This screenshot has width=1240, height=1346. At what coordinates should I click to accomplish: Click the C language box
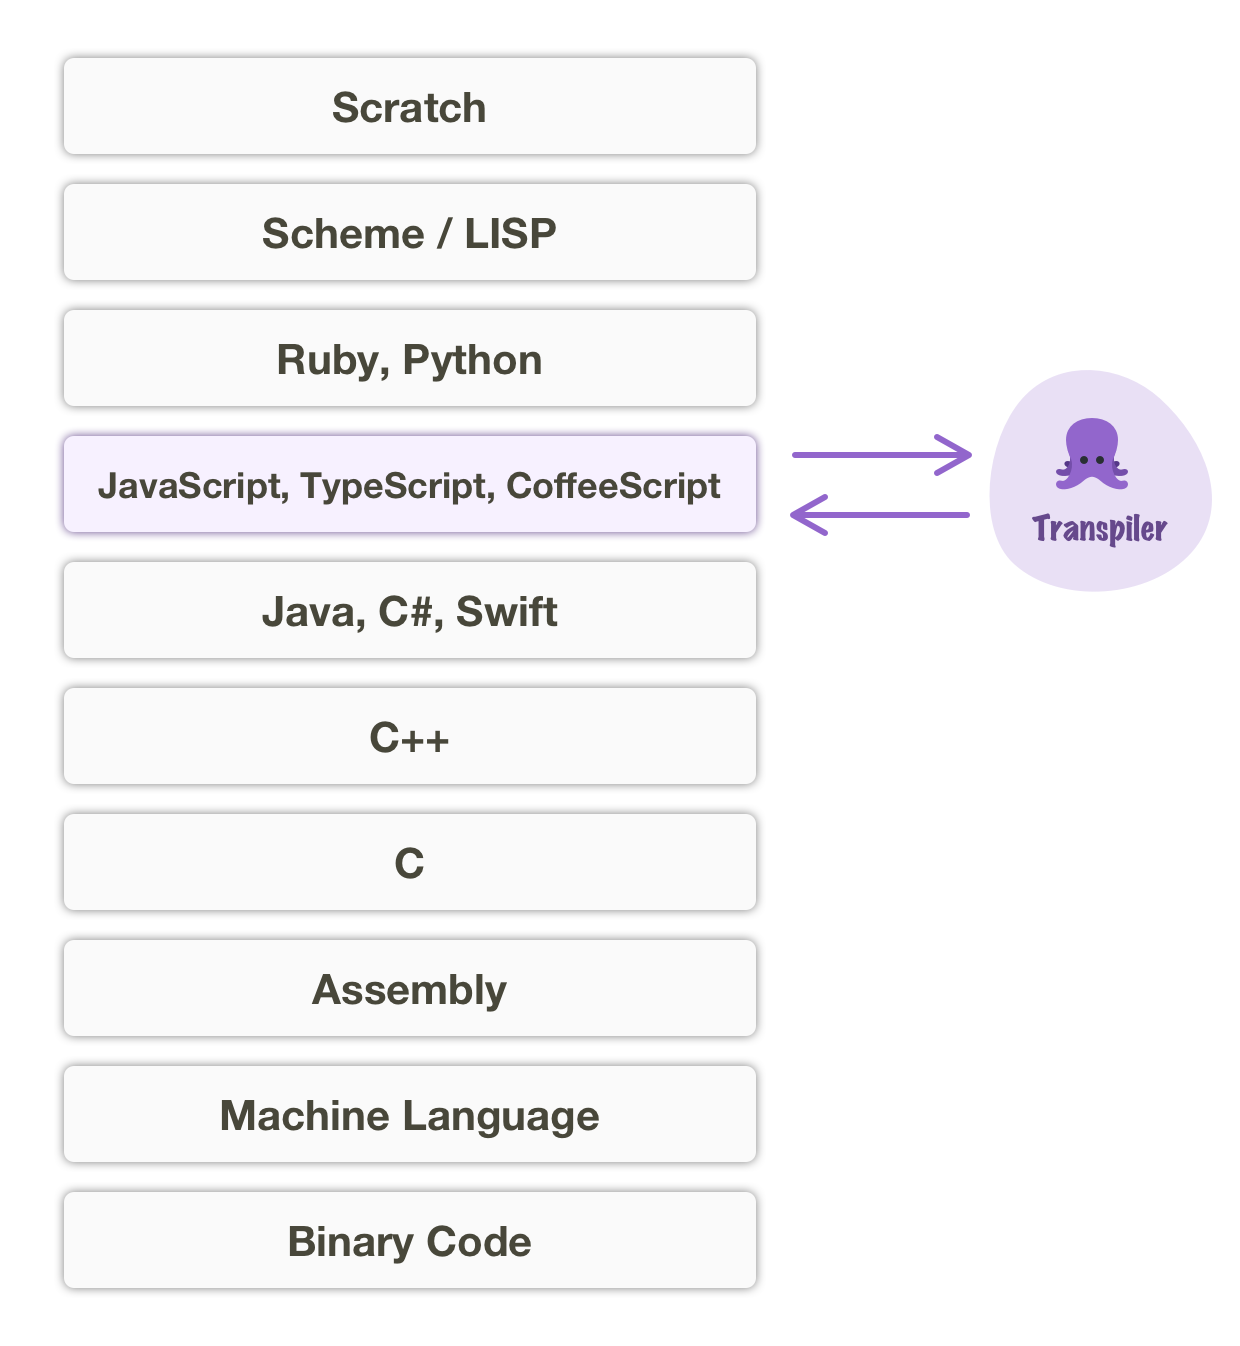point(410,862)
